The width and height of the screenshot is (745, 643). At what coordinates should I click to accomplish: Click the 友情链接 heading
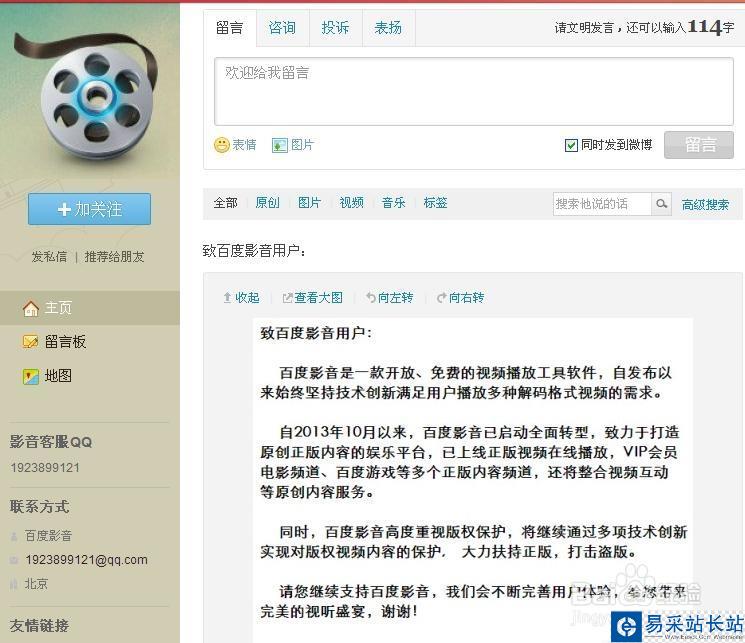pyautogui.click(x=39, y=626)
